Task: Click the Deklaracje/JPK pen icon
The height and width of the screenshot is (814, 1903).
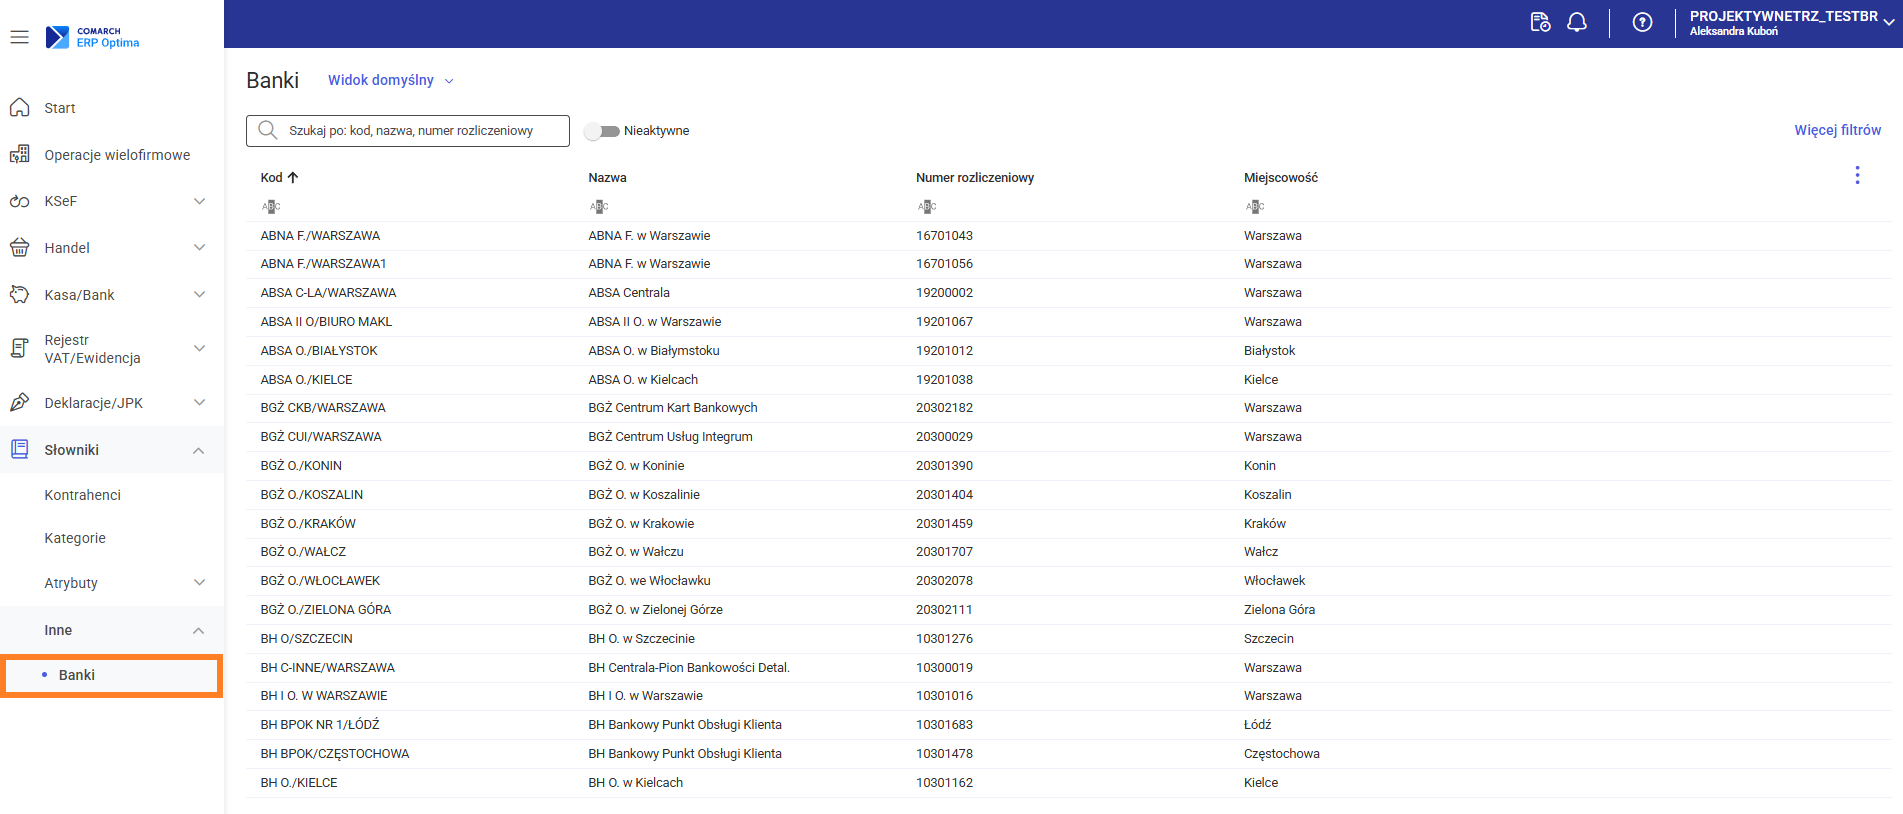Action: coord(19,402)
